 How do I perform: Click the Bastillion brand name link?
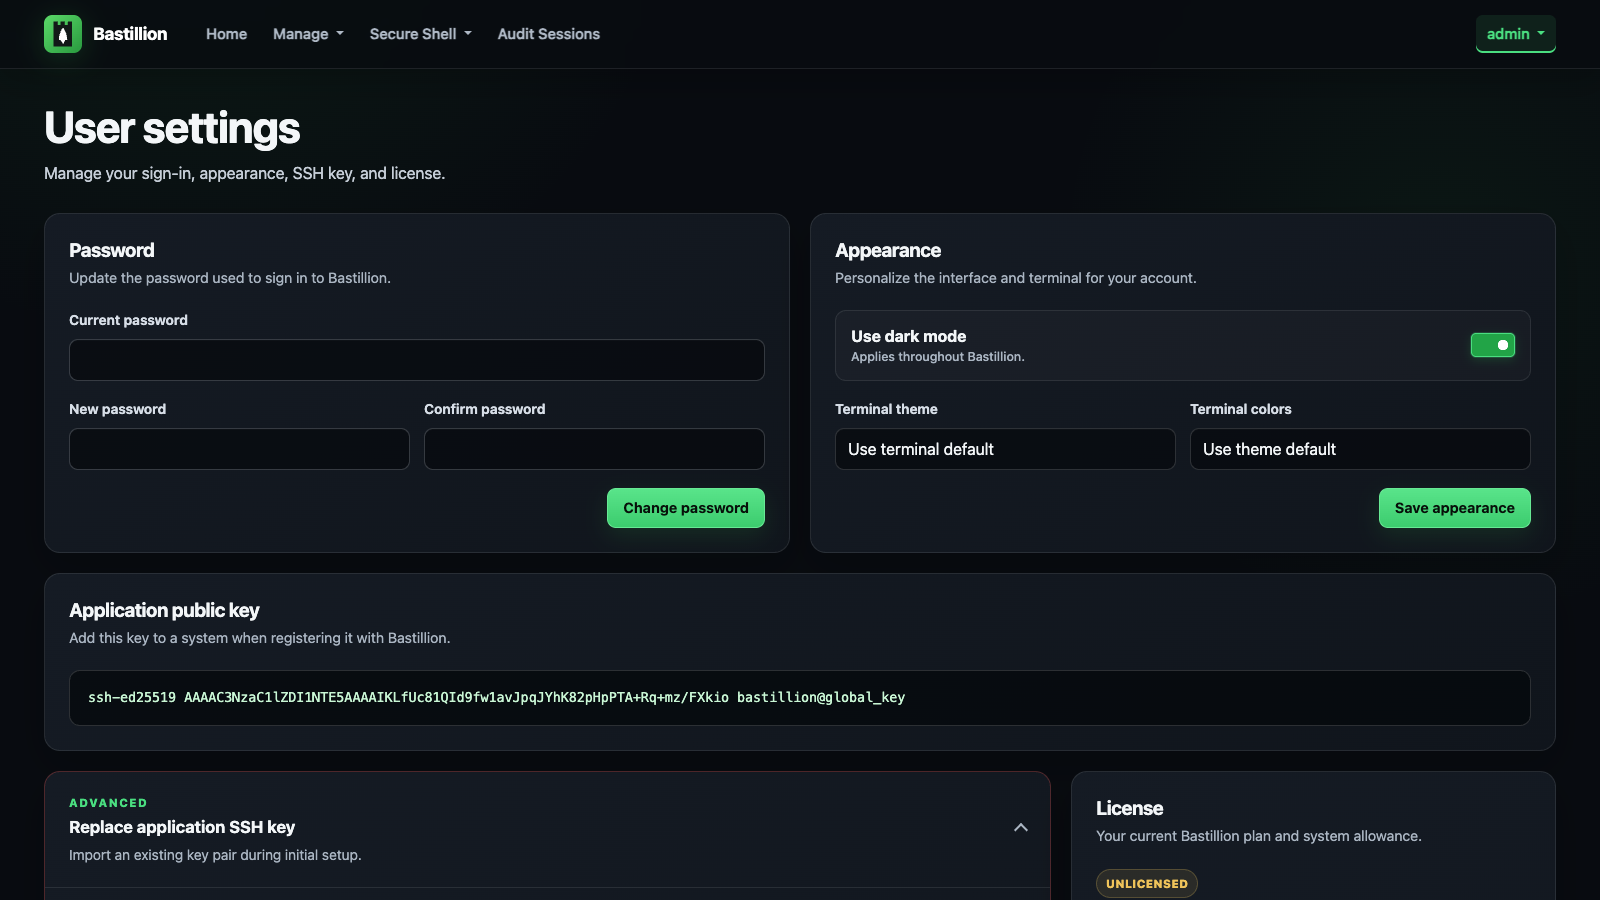[x=130, y=34]
